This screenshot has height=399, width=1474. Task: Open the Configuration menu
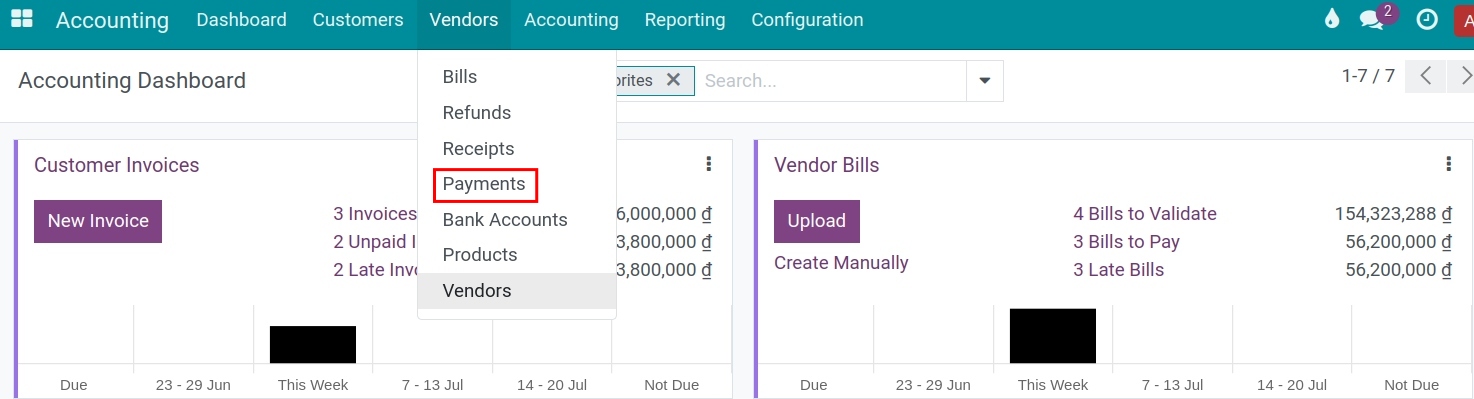coord(807,20)
